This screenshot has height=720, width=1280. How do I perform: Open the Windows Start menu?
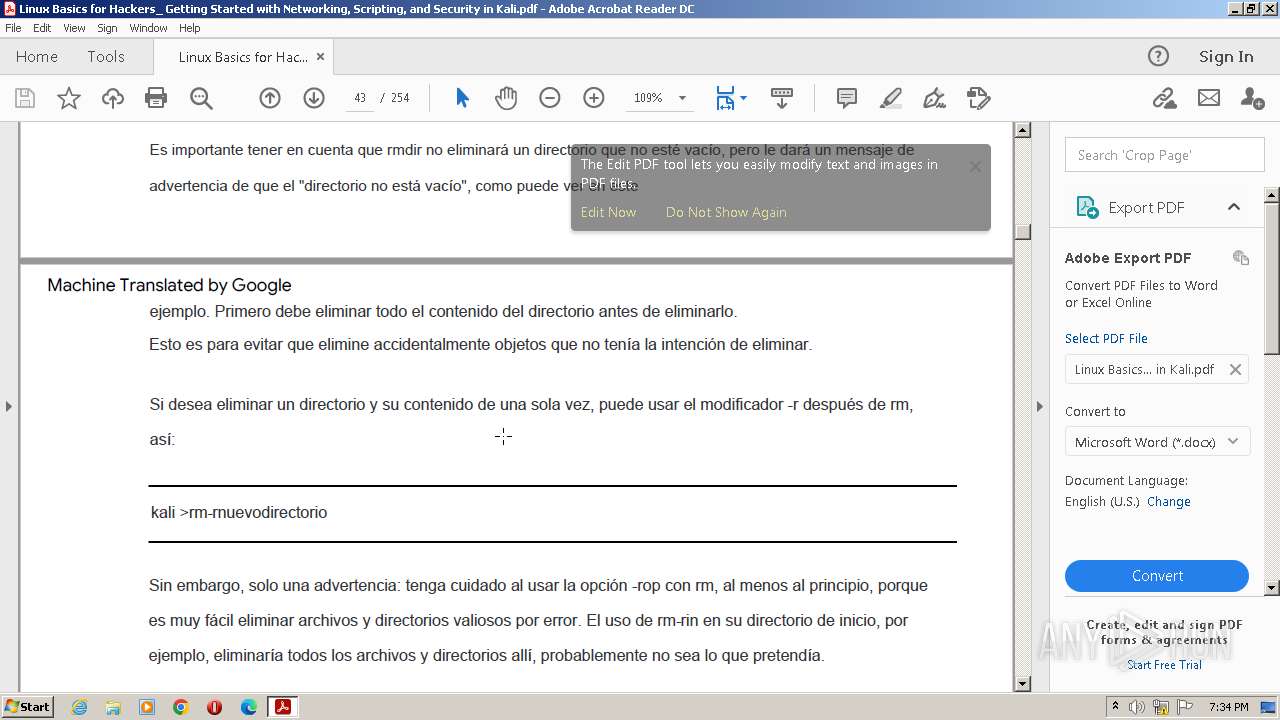[x=27, y=707]
